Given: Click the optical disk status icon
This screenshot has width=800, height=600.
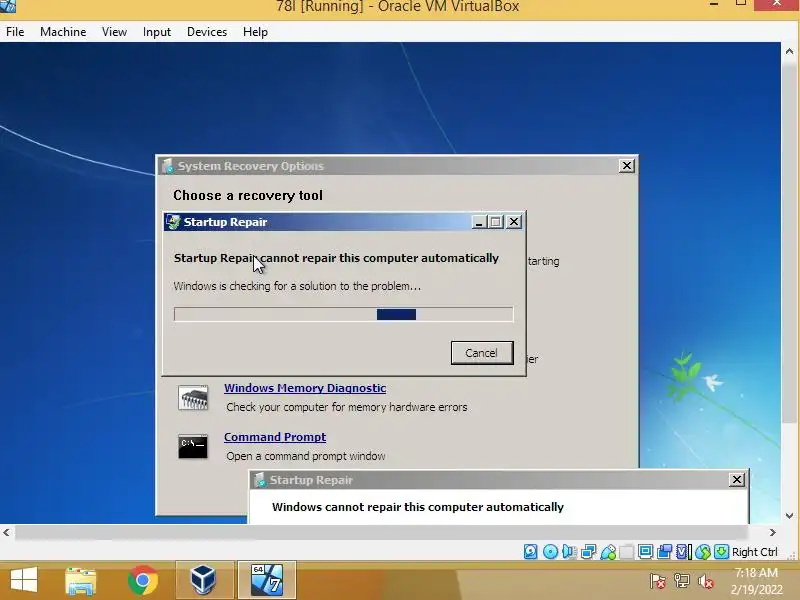Looking at the screenshot, I should coord(550,552).
